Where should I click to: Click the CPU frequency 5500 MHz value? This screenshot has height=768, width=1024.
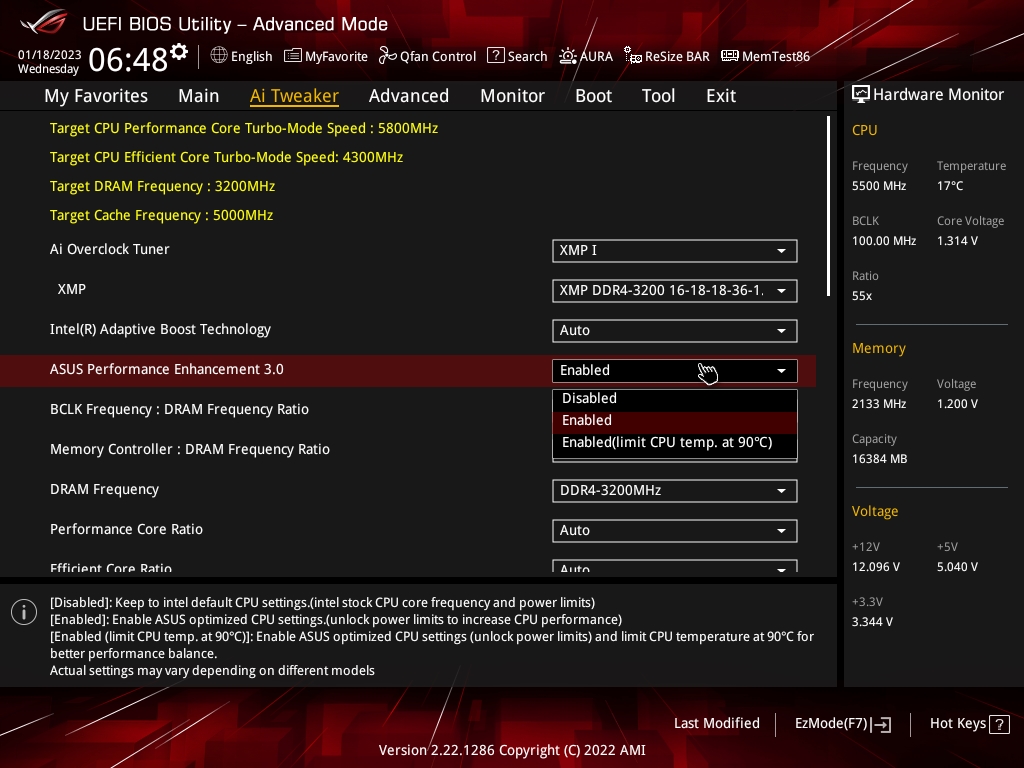click(x=879, y=185)
